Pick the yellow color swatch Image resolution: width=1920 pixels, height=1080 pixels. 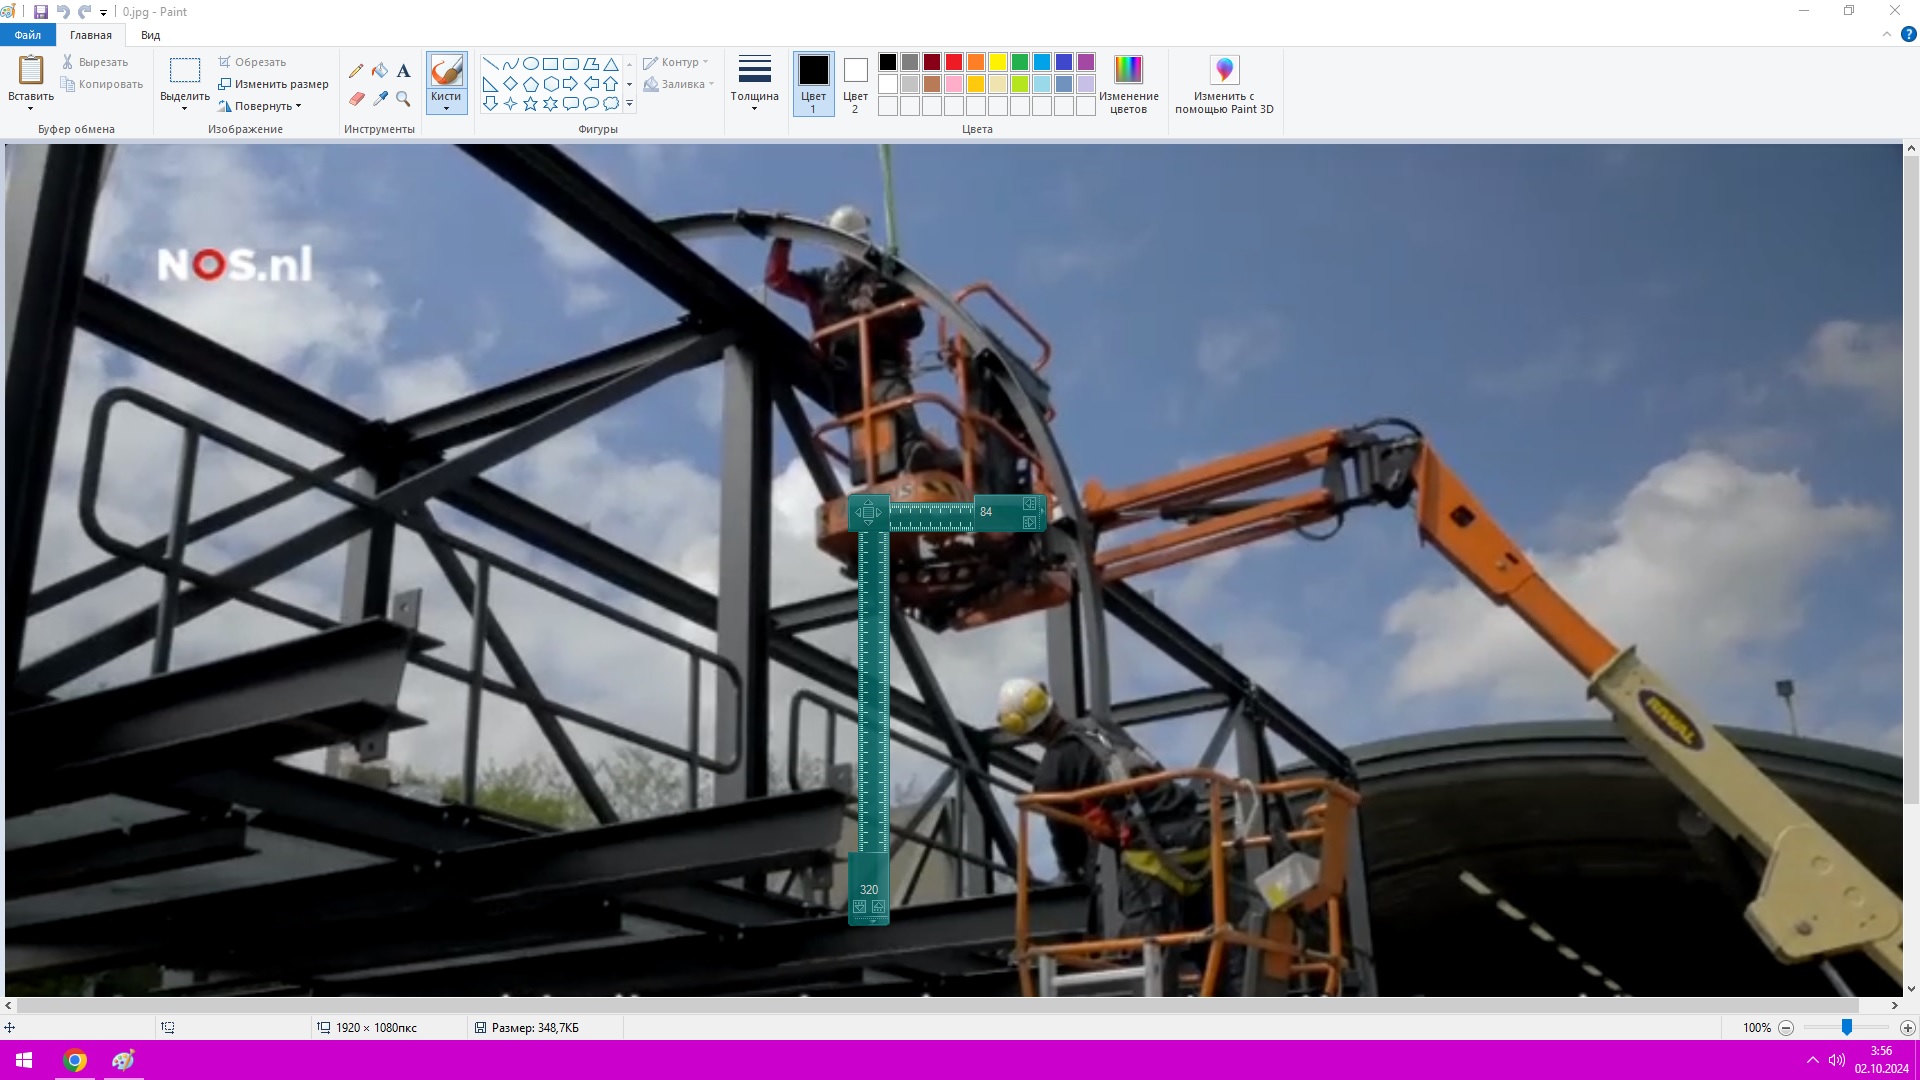(998, 62)
